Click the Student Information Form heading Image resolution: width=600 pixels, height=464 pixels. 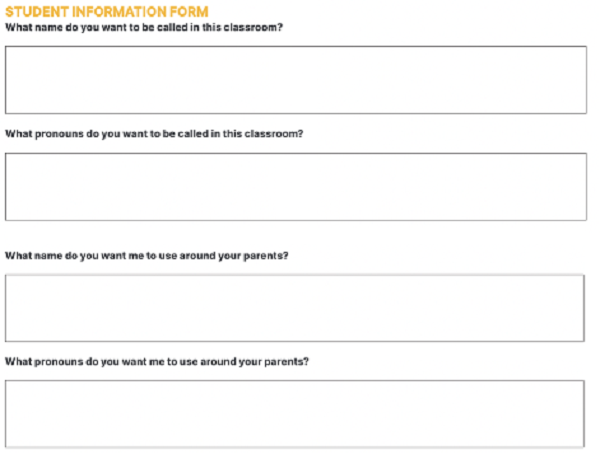[x=107, y=11]
